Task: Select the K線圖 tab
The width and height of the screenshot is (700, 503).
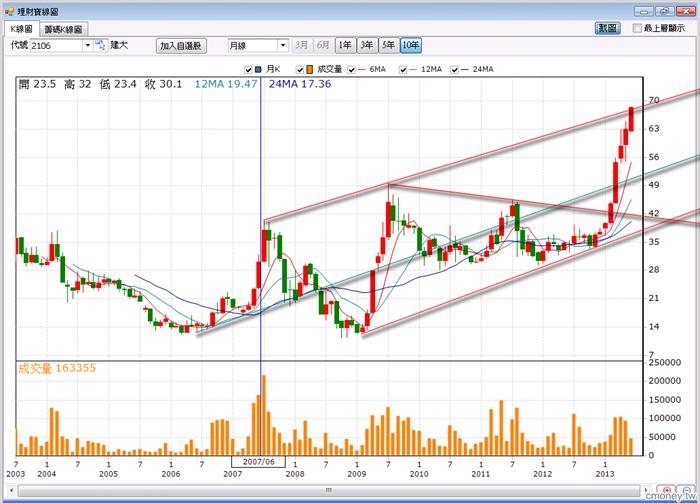Action: pyautogui.click(x=22, y=29)
